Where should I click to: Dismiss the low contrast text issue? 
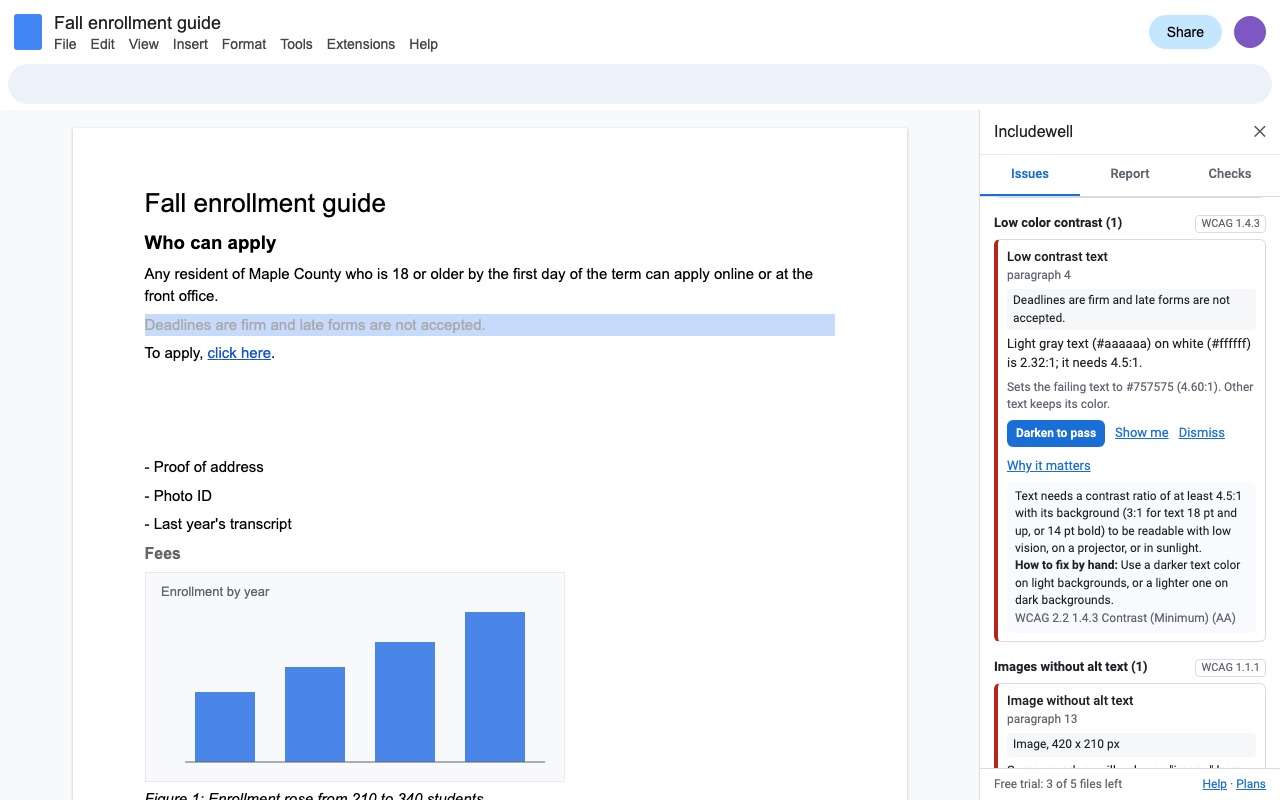(x=1202, y=433)
